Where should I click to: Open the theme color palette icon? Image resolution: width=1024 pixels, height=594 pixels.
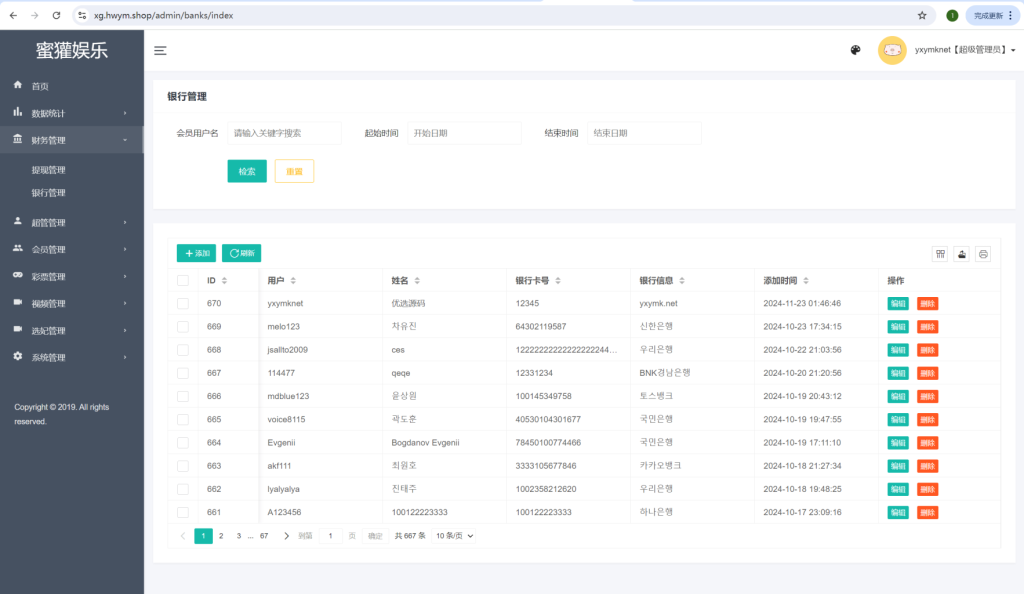[x=856, y=50]
